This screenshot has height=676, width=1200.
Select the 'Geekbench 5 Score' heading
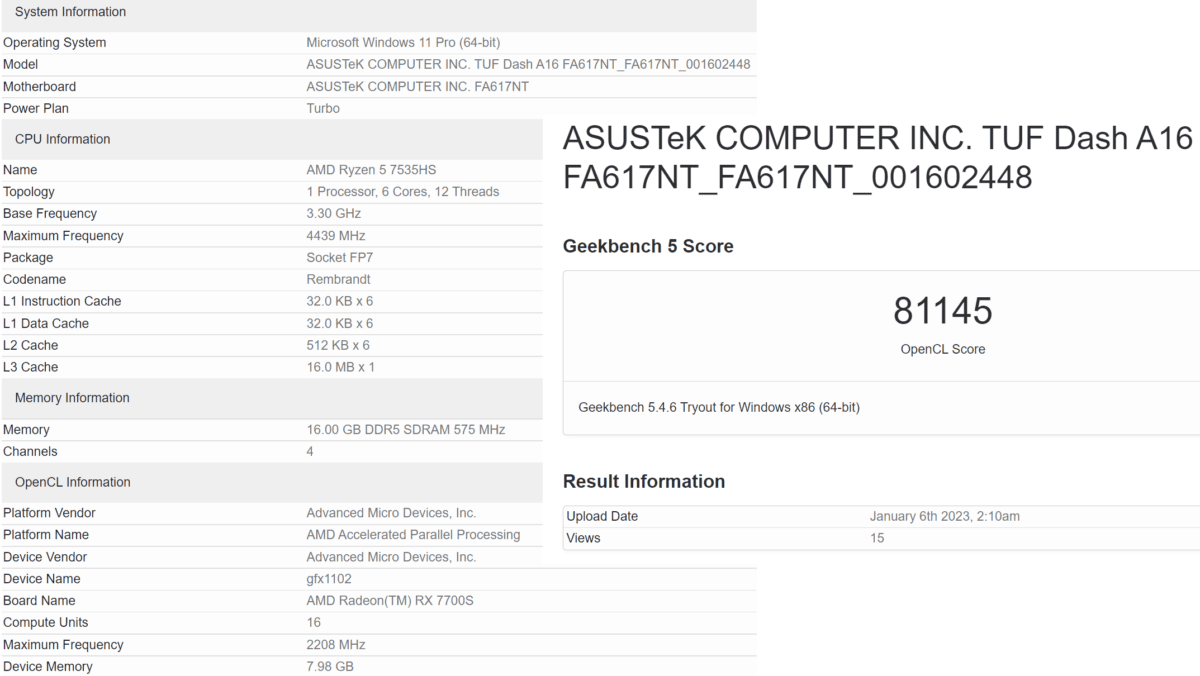tap(648, 246)
